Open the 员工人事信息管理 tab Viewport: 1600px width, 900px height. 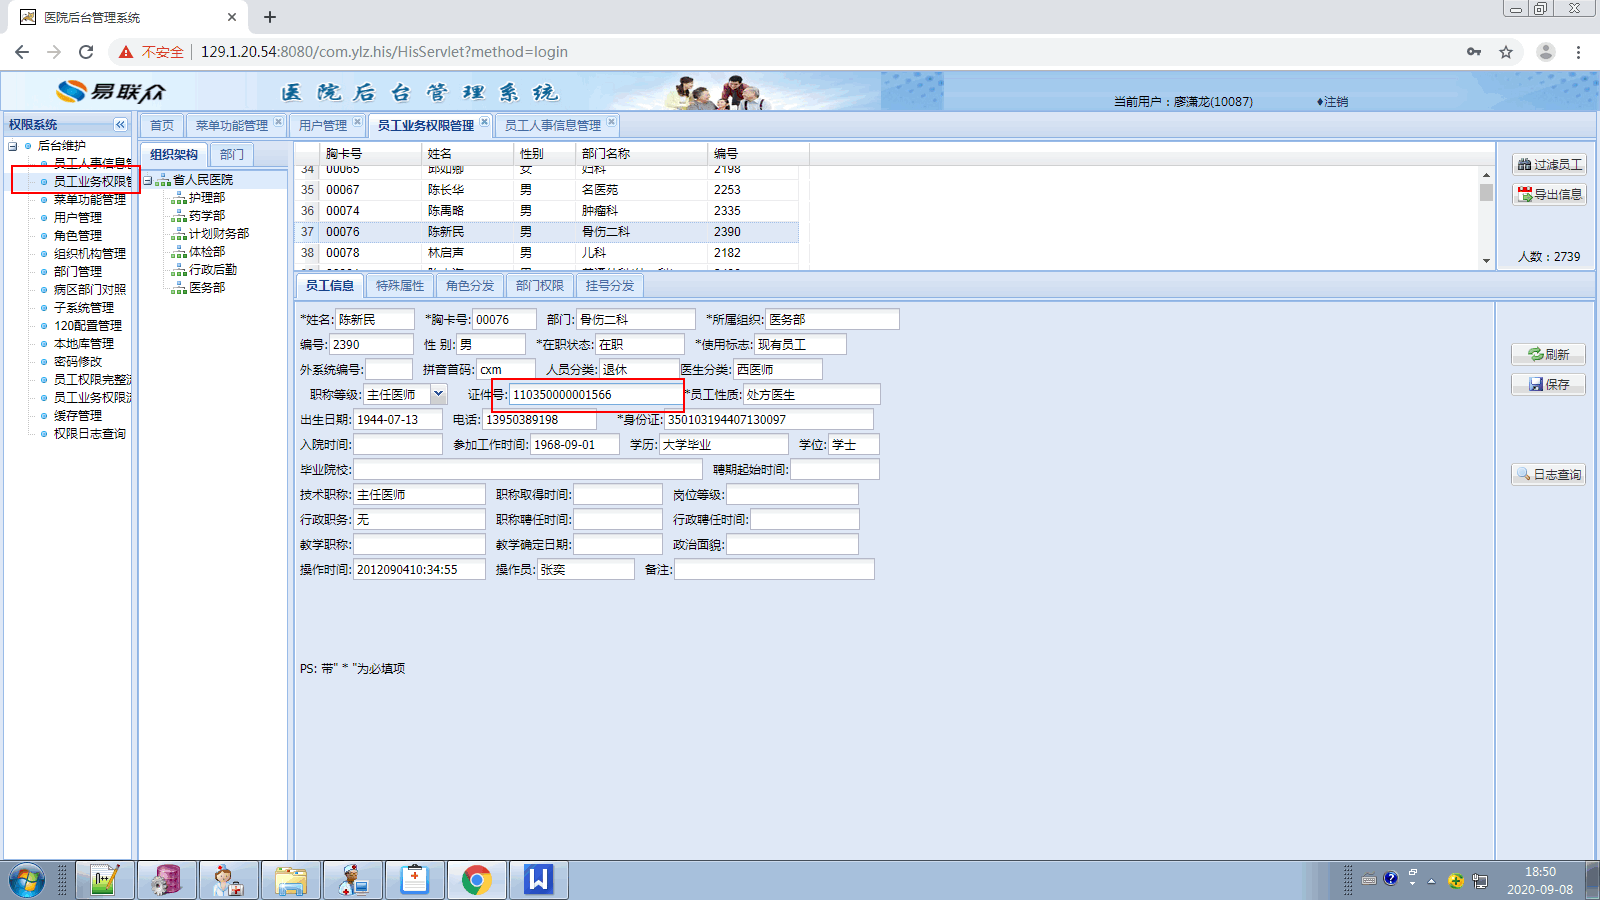[x=553, y=125]
